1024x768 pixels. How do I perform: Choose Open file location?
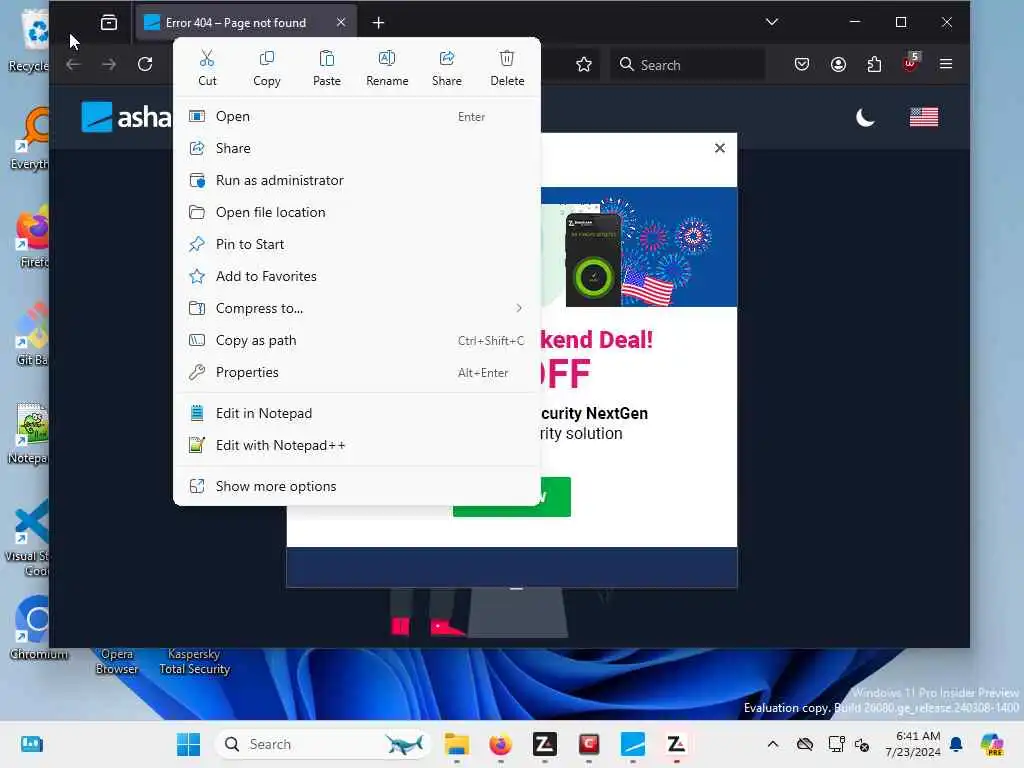click(357, 212)
